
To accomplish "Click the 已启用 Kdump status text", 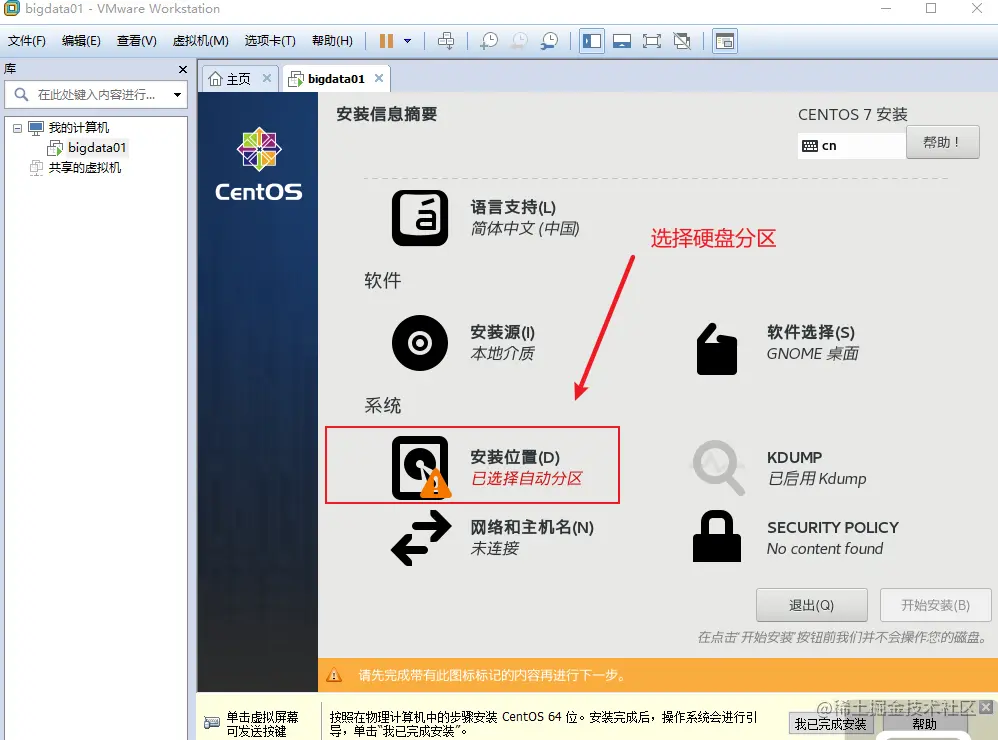I will [x=817, y=478].
